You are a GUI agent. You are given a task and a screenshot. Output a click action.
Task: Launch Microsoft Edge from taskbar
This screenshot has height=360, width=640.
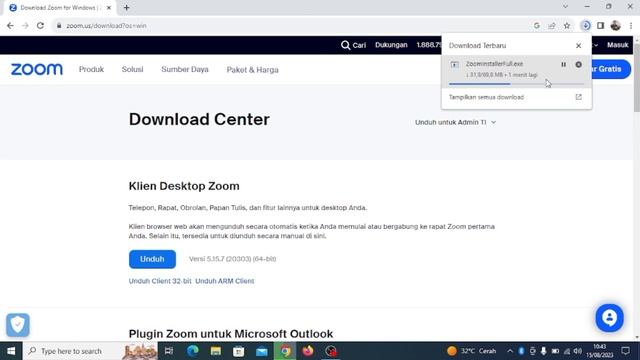pos(193,351)
